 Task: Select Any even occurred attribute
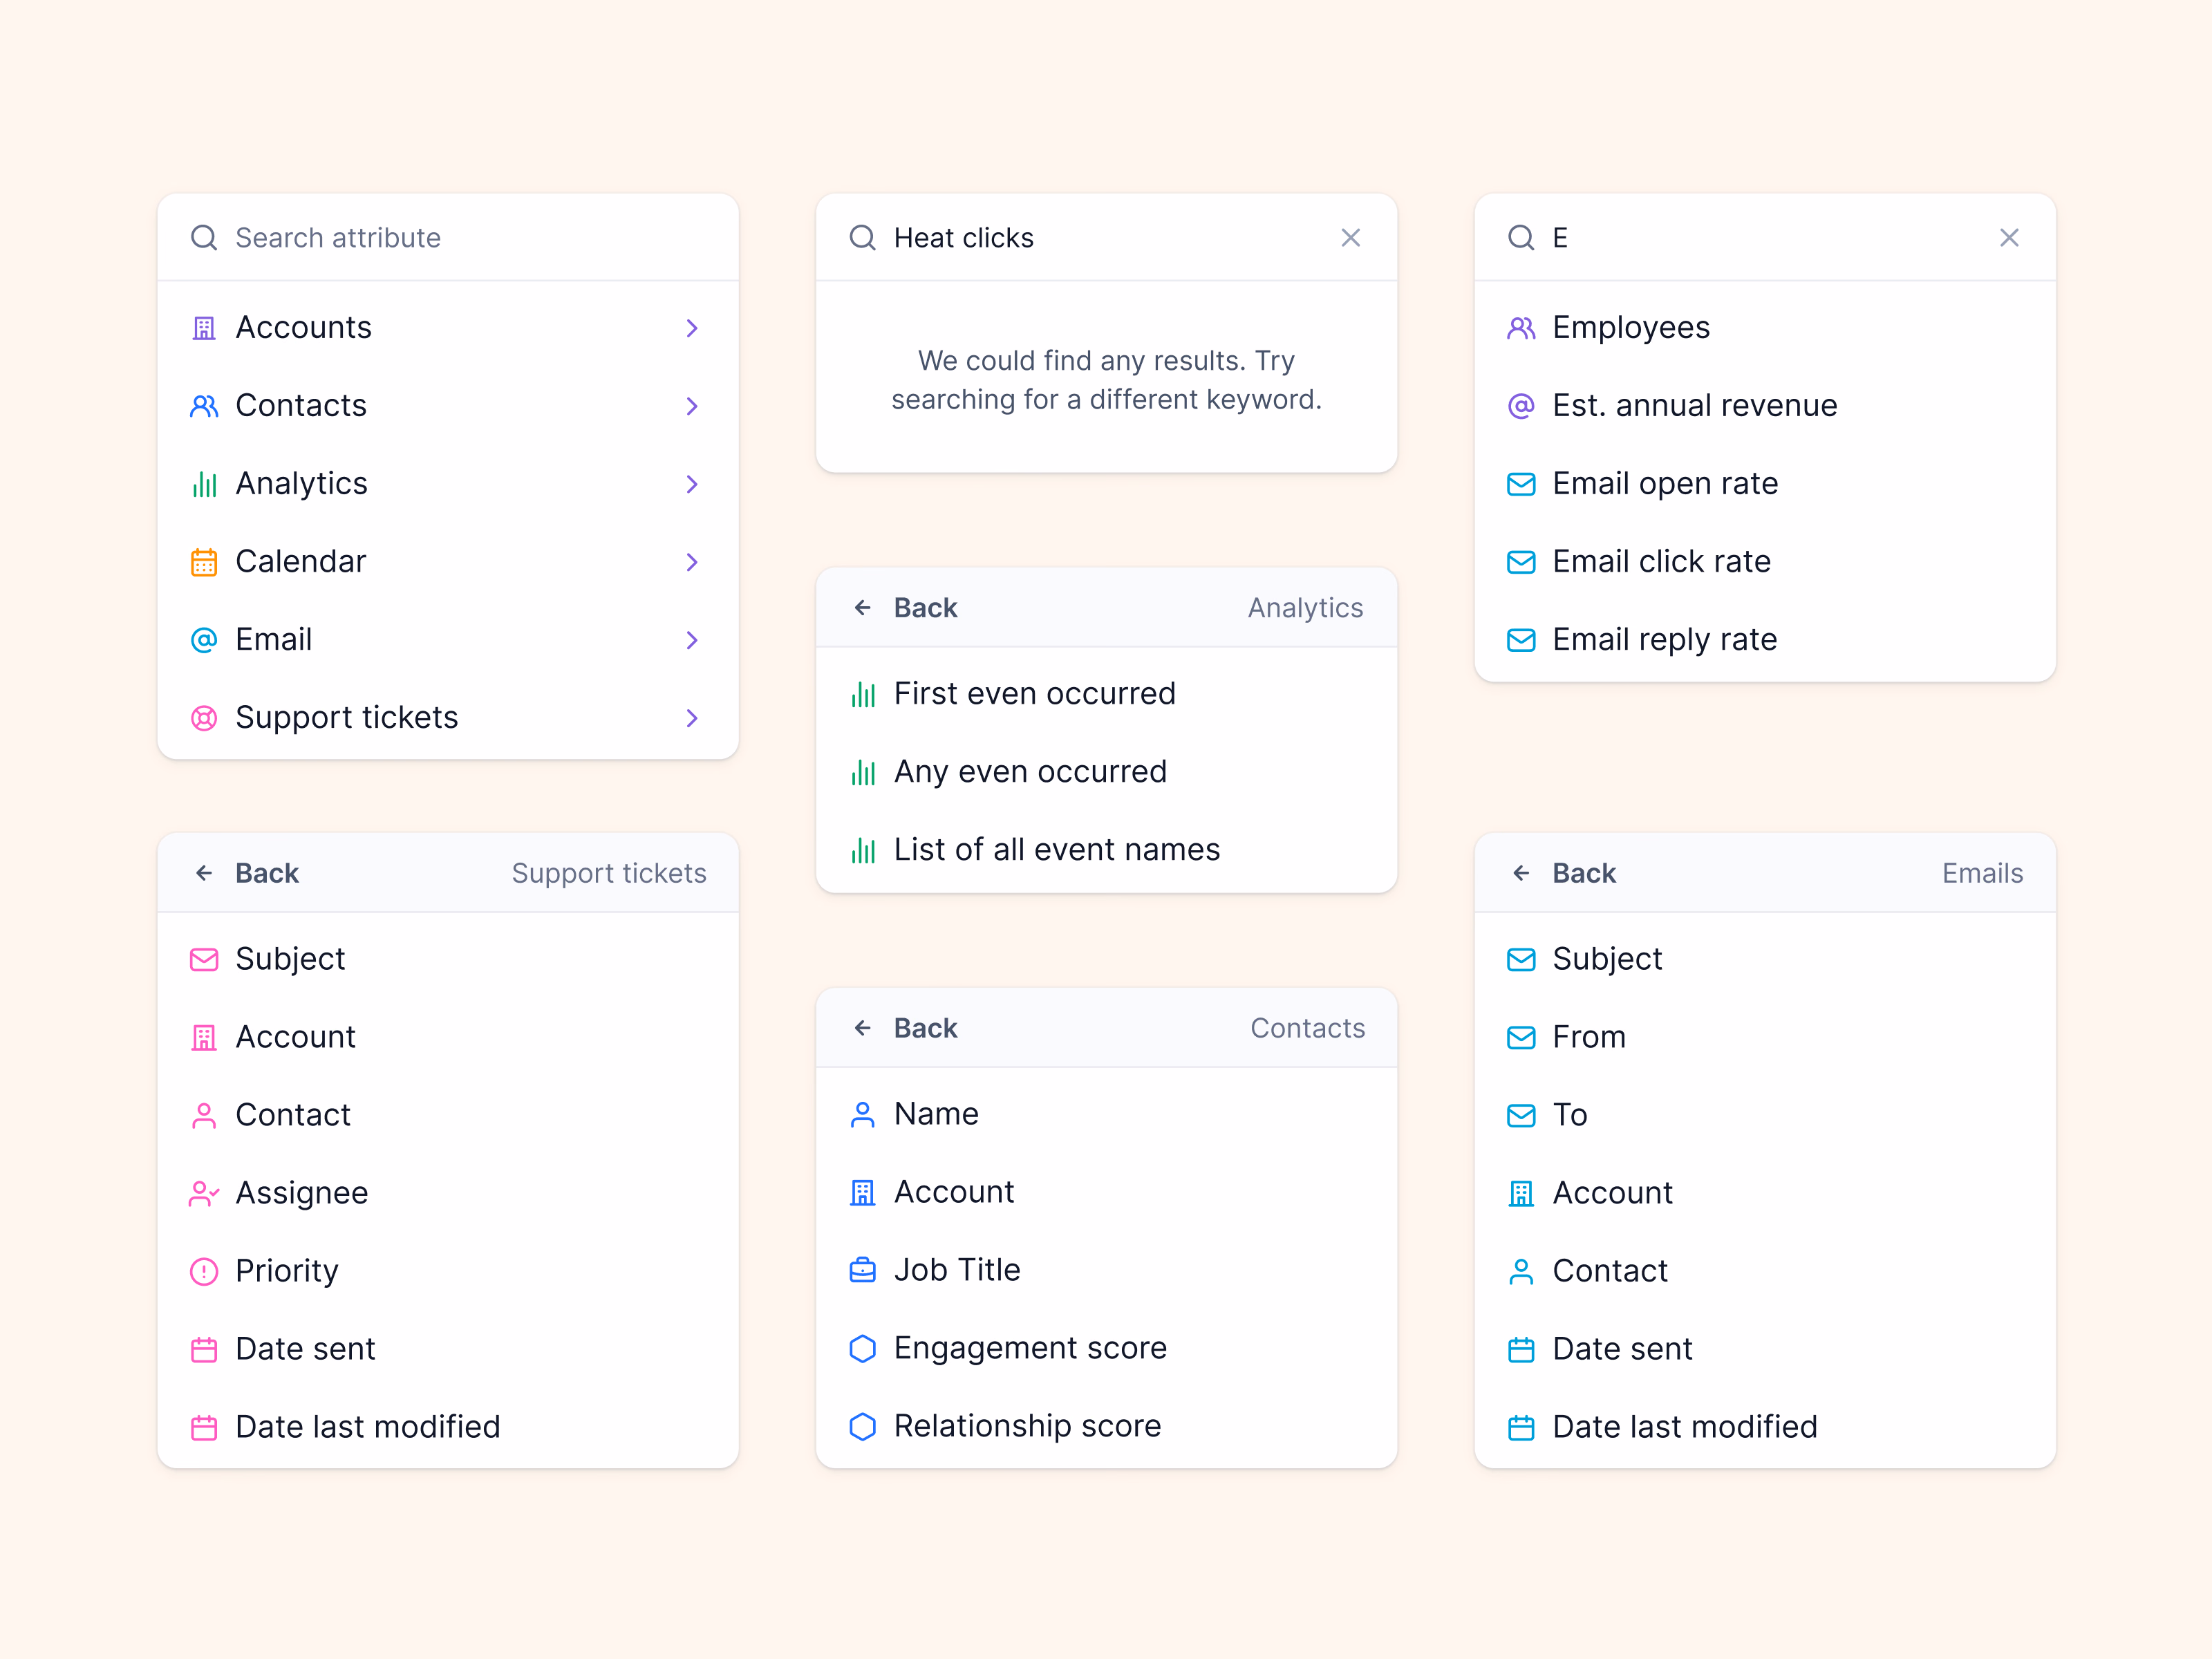coord(1106,772)
